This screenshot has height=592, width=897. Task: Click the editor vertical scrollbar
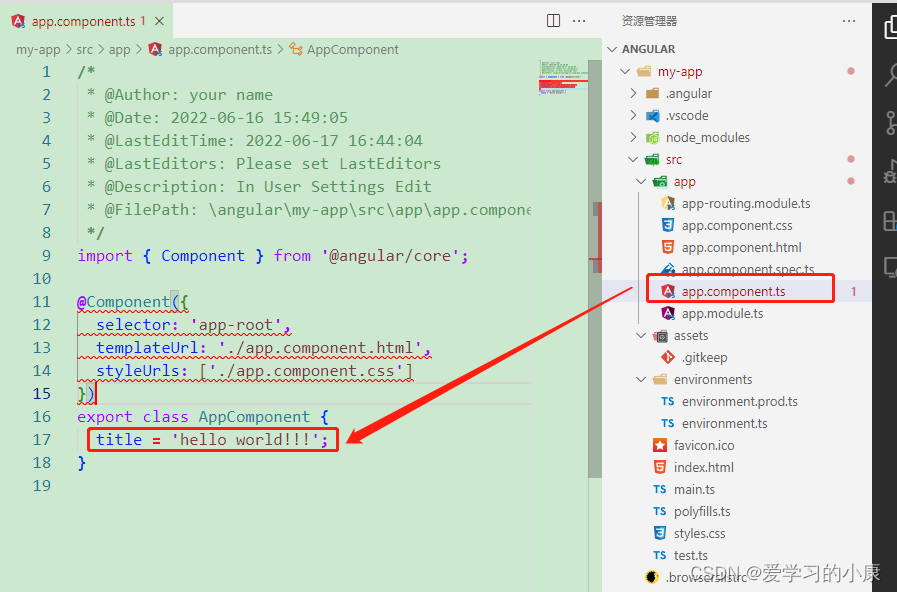[595, 269]
